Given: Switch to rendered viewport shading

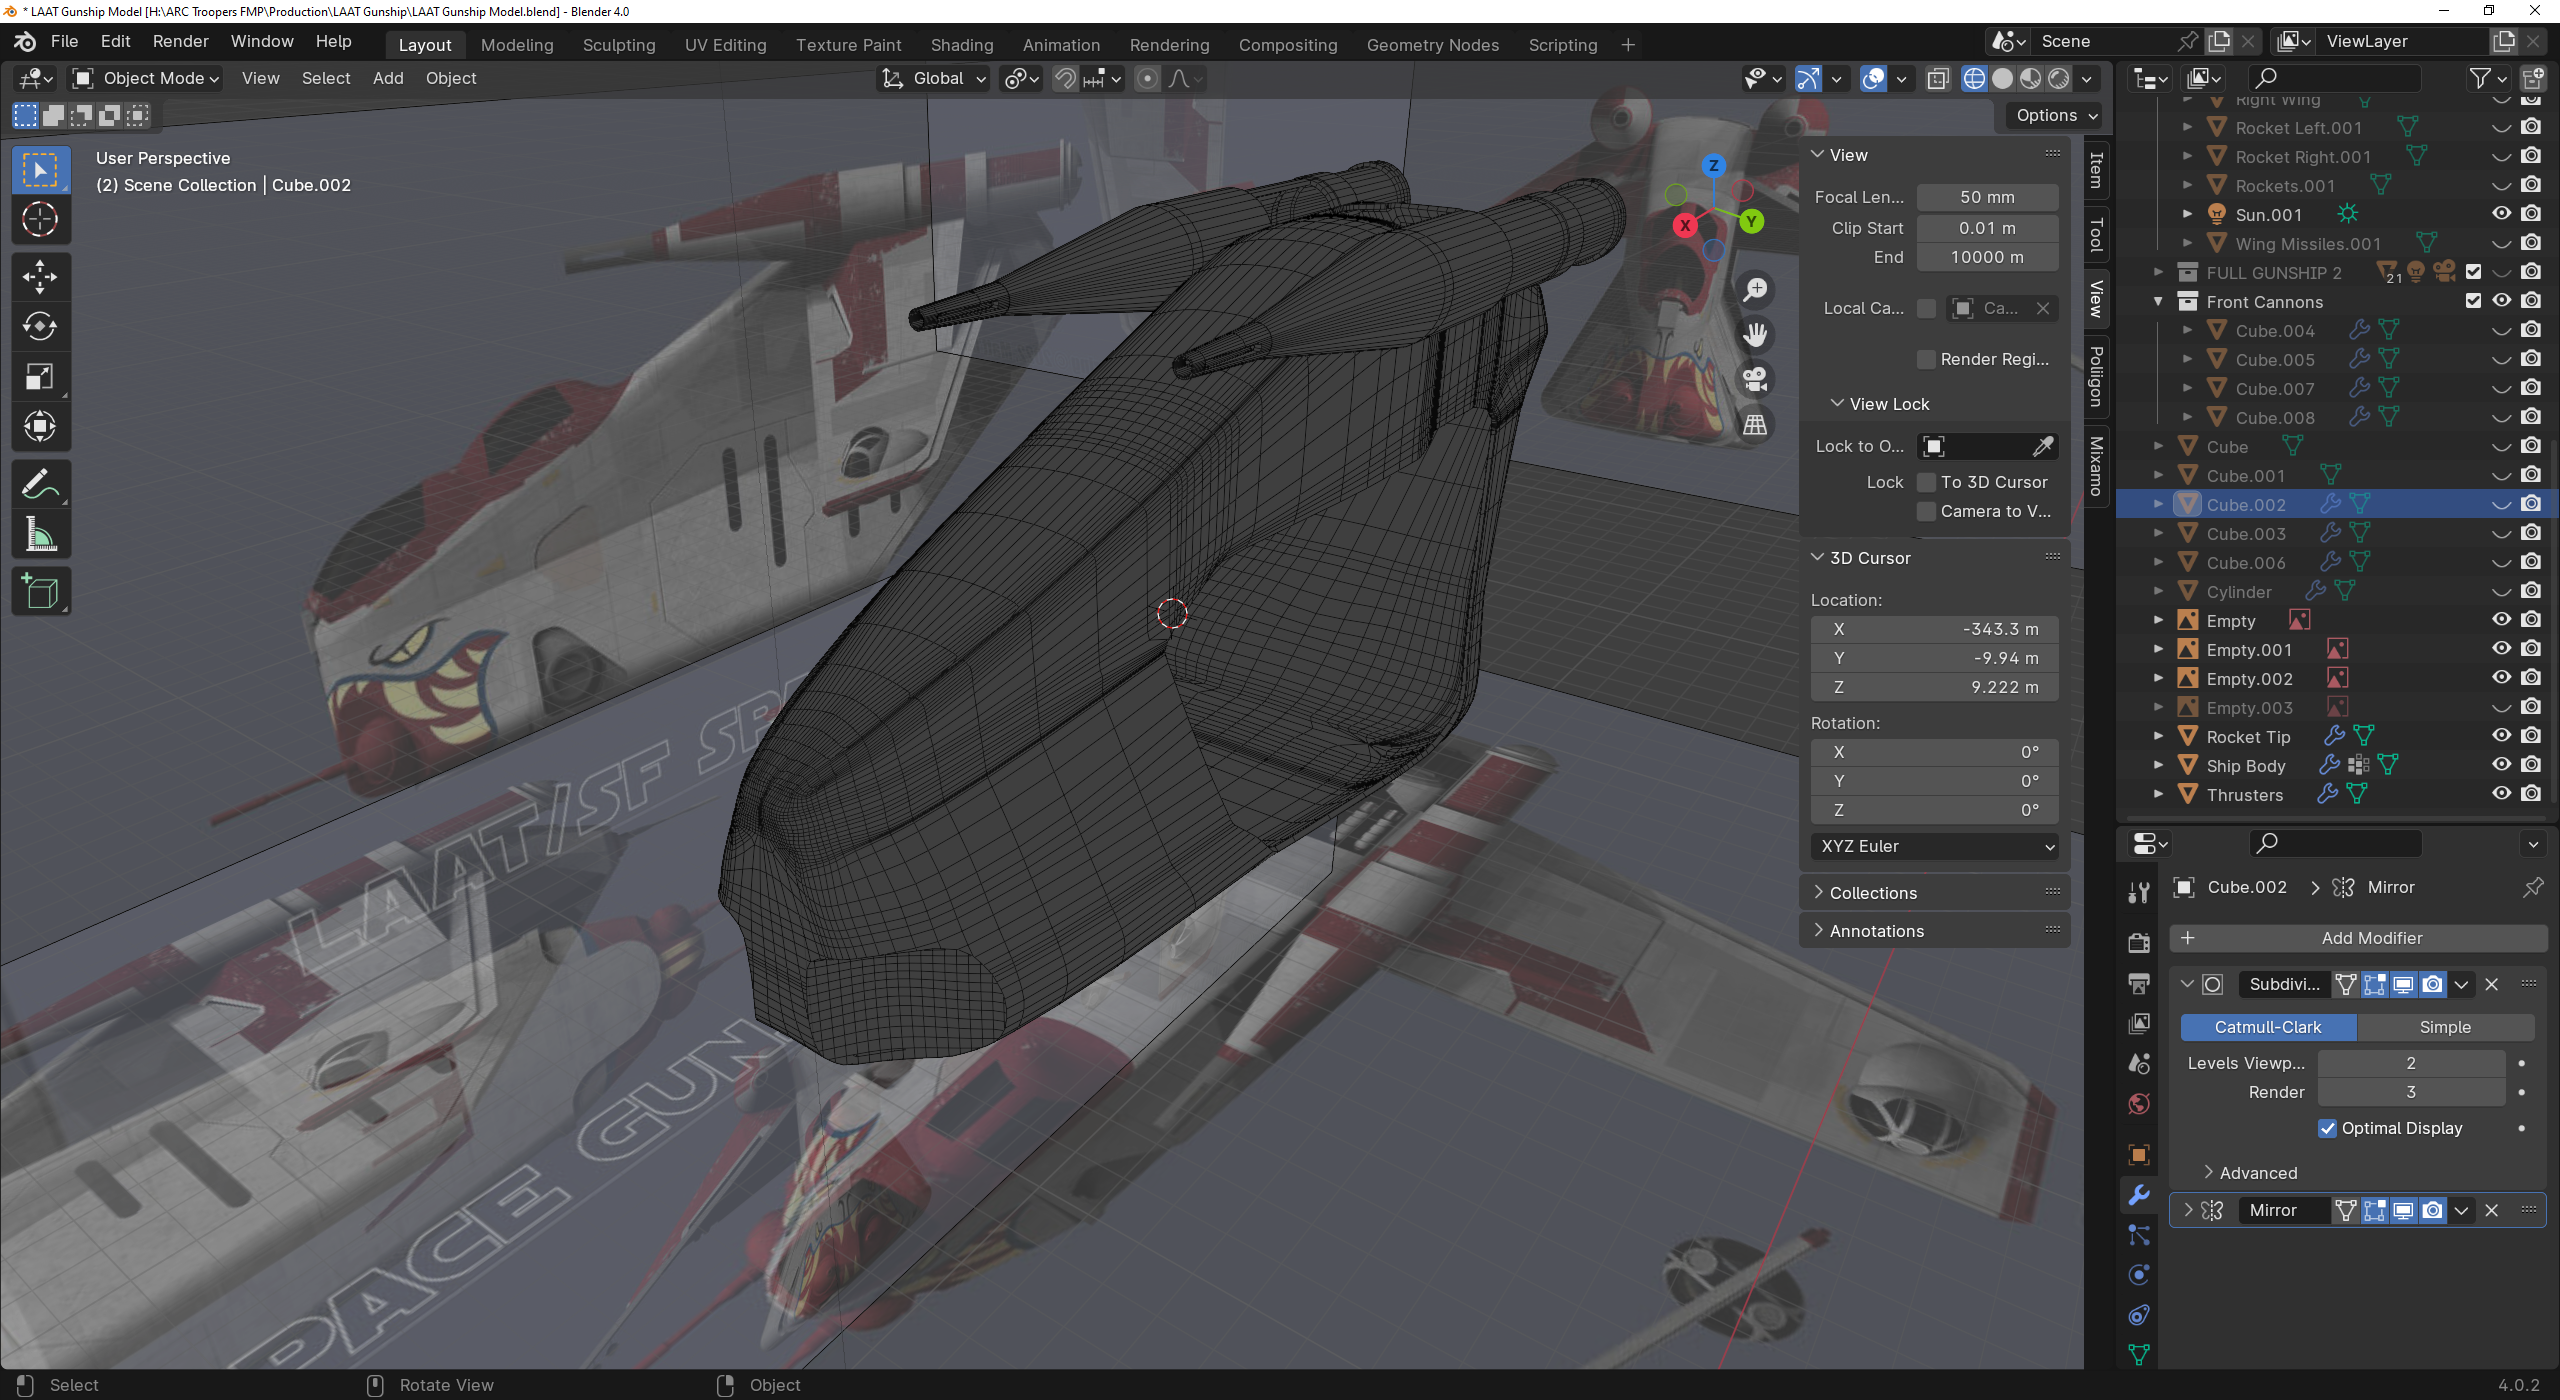Looking at the screenshot, I should (2058, 79).
